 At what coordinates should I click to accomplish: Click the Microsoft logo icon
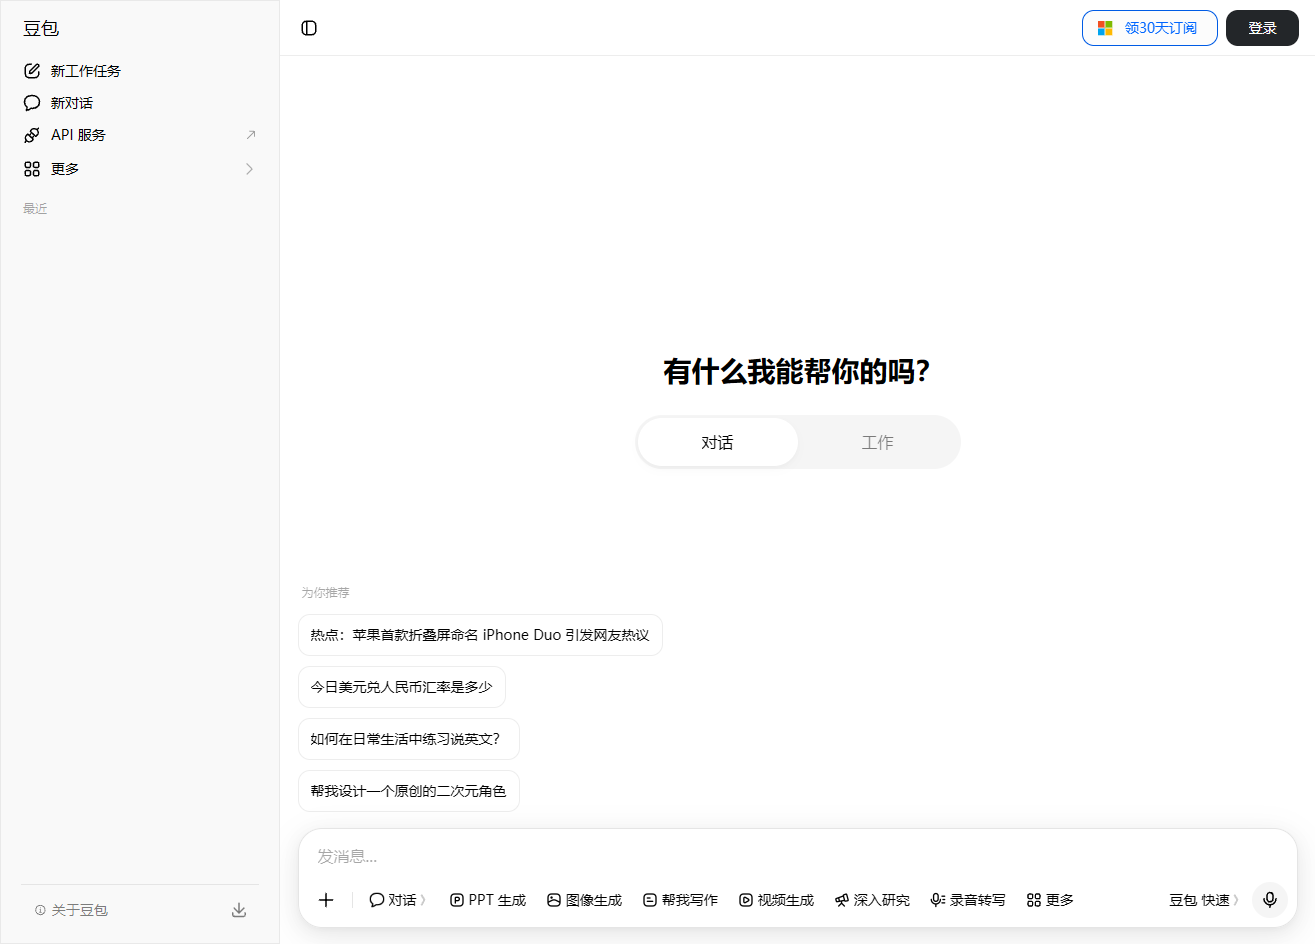pos(1105,28)
